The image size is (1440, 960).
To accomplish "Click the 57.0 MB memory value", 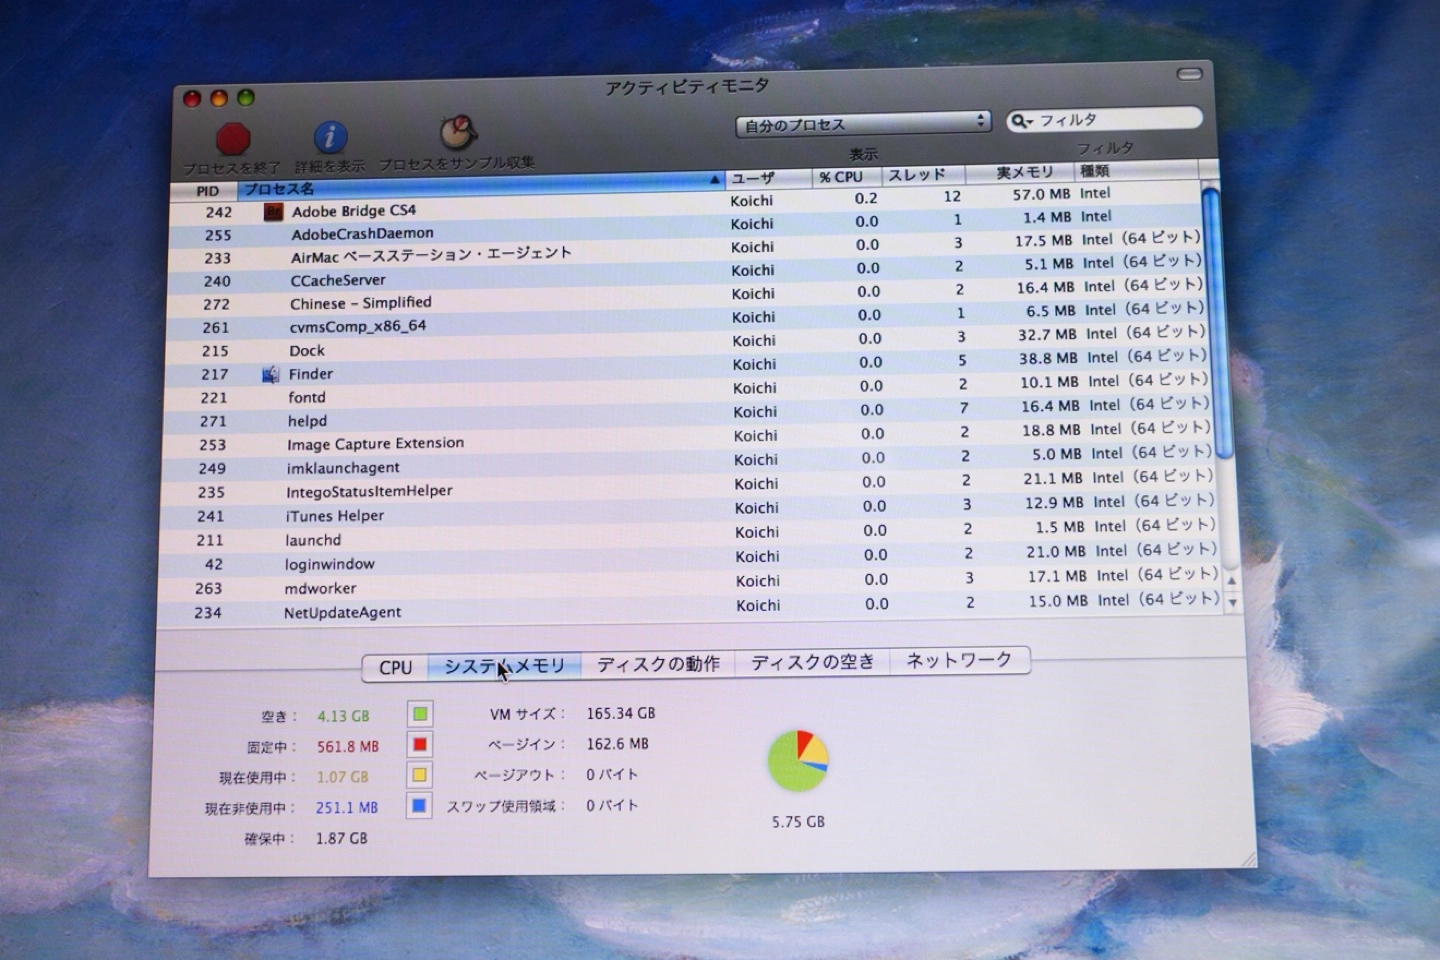I will point(1041,194).
